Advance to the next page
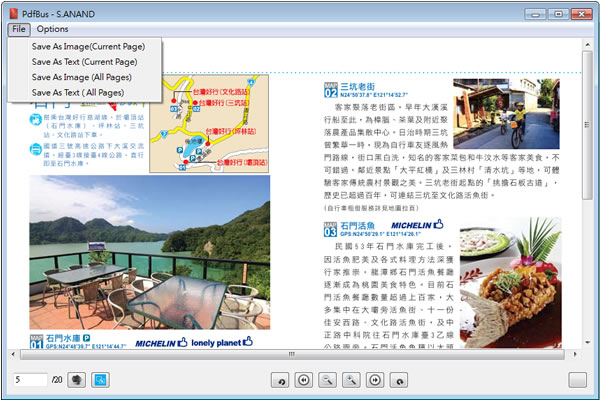This screenshot has width=600, height=400. [x=376, y=380]
